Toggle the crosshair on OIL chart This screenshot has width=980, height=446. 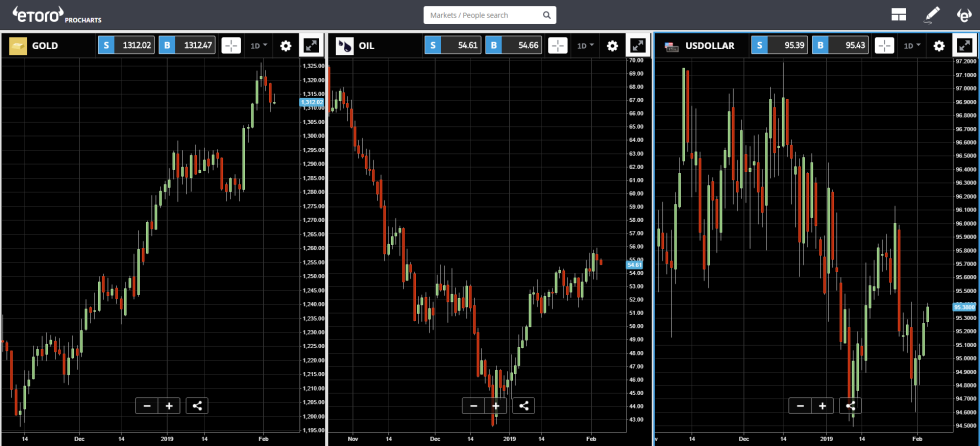pyautogui.click(x=557, y=46)
